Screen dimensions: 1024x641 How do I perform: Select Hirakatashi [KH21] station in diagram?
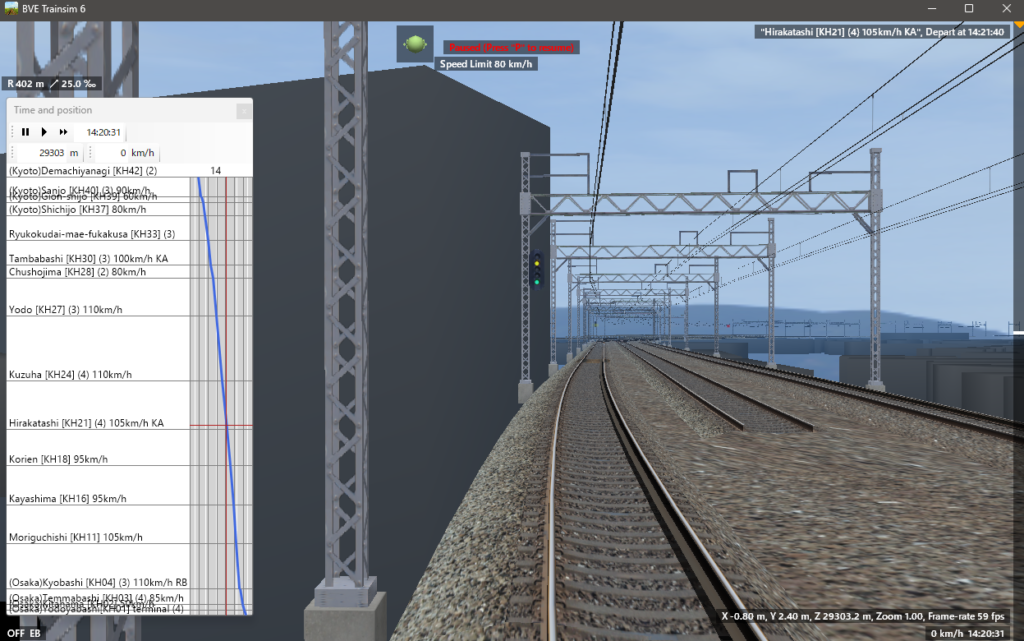point(88,423)
